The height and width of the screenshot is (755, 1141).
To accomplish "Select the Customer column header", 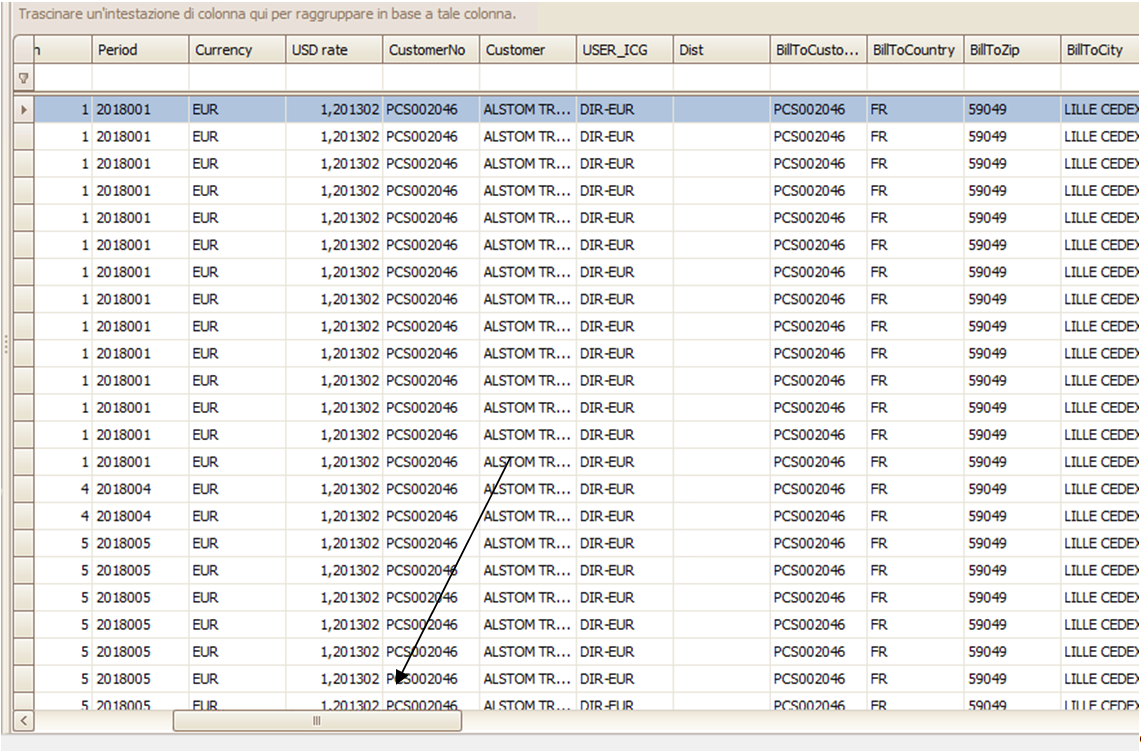I will (x=527, y=50).
